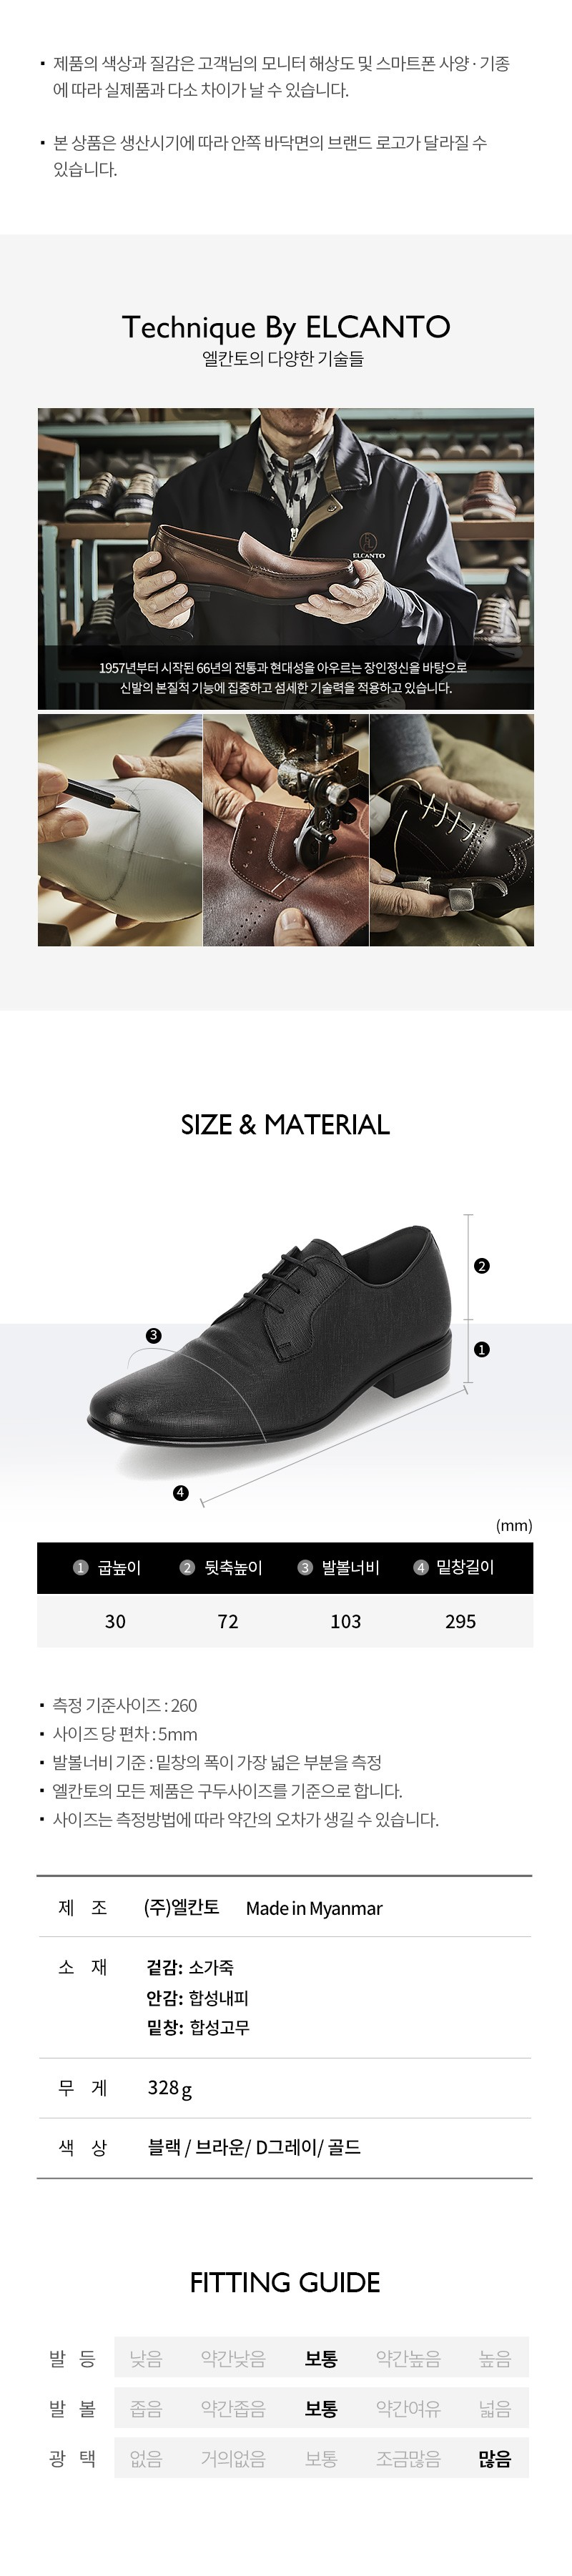
Task: Open the wingtip brogue shoe photo
Action: 452,830
